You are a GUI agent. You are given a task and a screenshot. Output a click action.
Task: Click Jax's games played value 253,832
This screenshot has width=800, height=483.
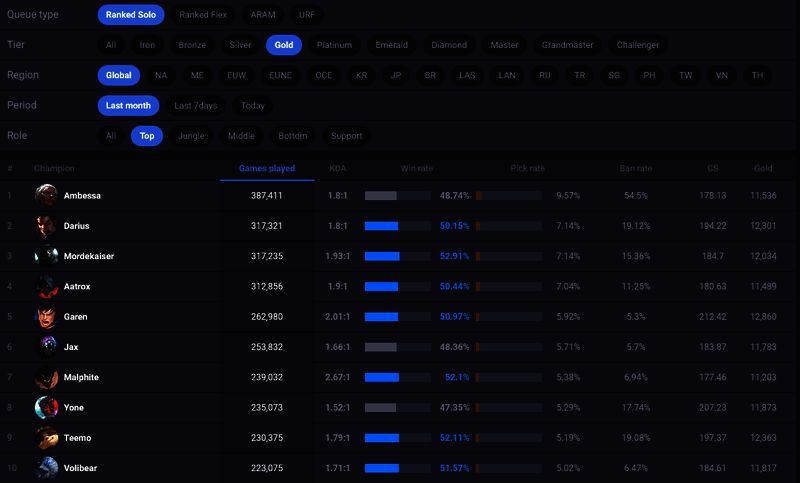coord(266,347)
